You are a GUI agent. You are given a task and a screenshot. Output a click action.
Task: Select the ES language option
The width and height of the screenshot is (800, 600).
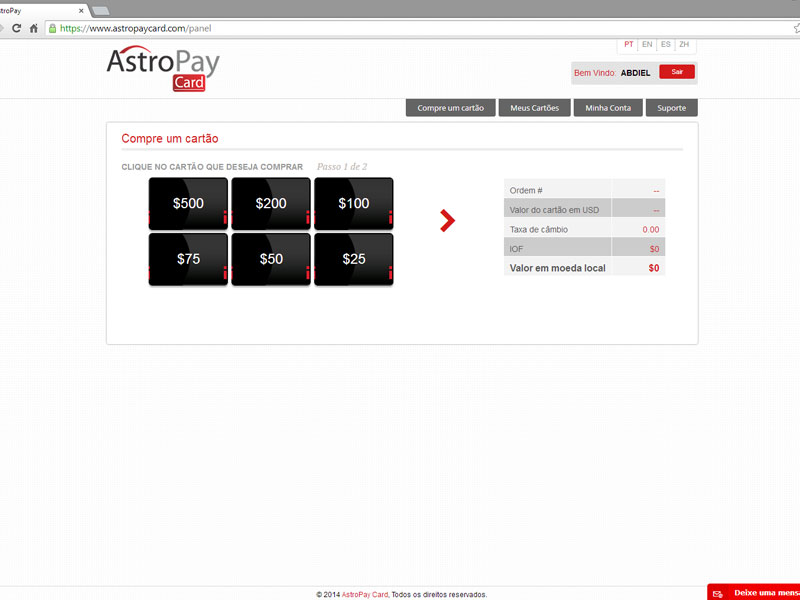(665, 44)
